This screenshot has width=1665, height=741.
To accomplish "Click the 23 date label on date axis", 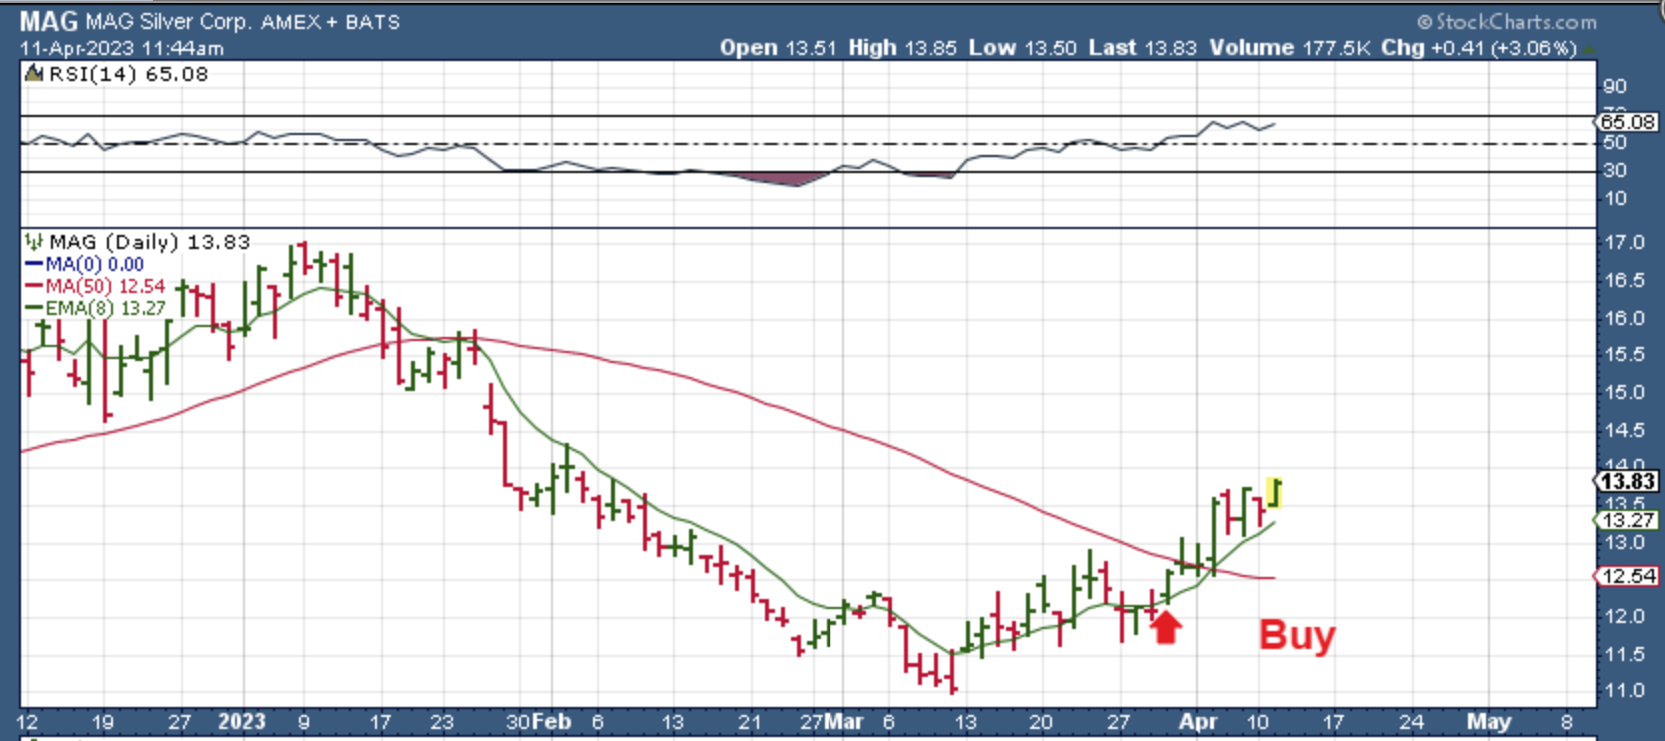I will coord(442,722).
